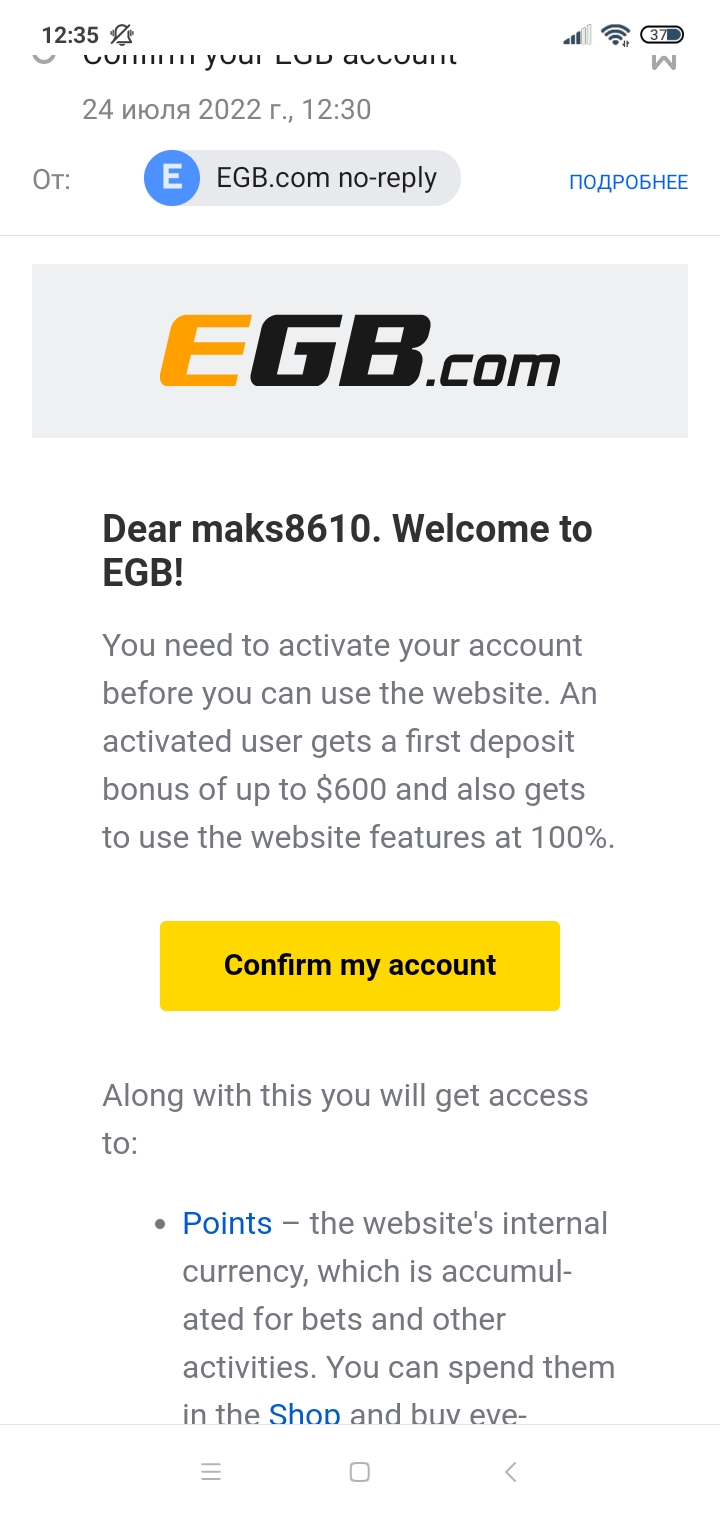Screen dimensions: 720x1520
Task: Tap the back arrow in navigation bar
Action: (510, 1471)
